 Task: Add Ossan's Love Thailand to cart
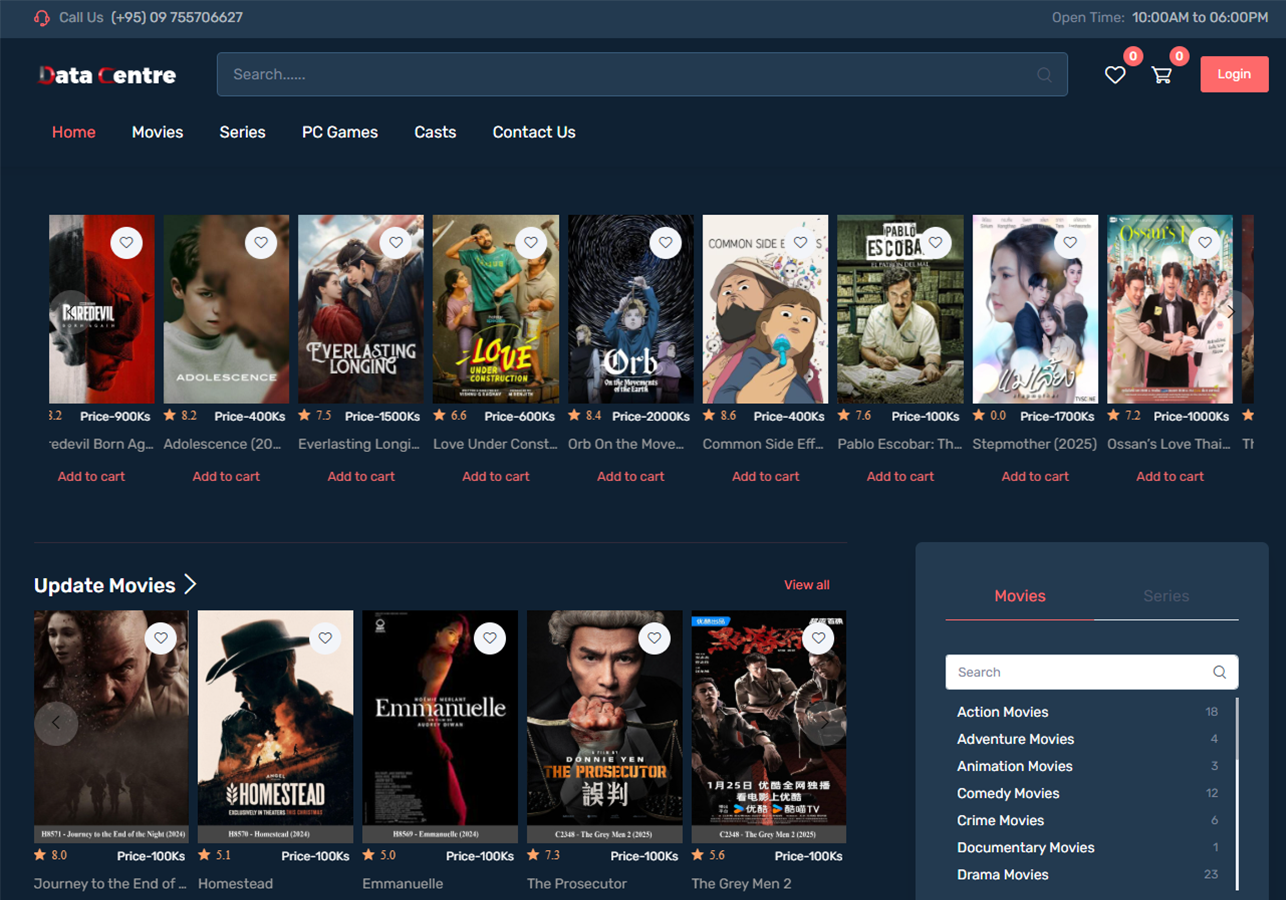click(1170, 476)
